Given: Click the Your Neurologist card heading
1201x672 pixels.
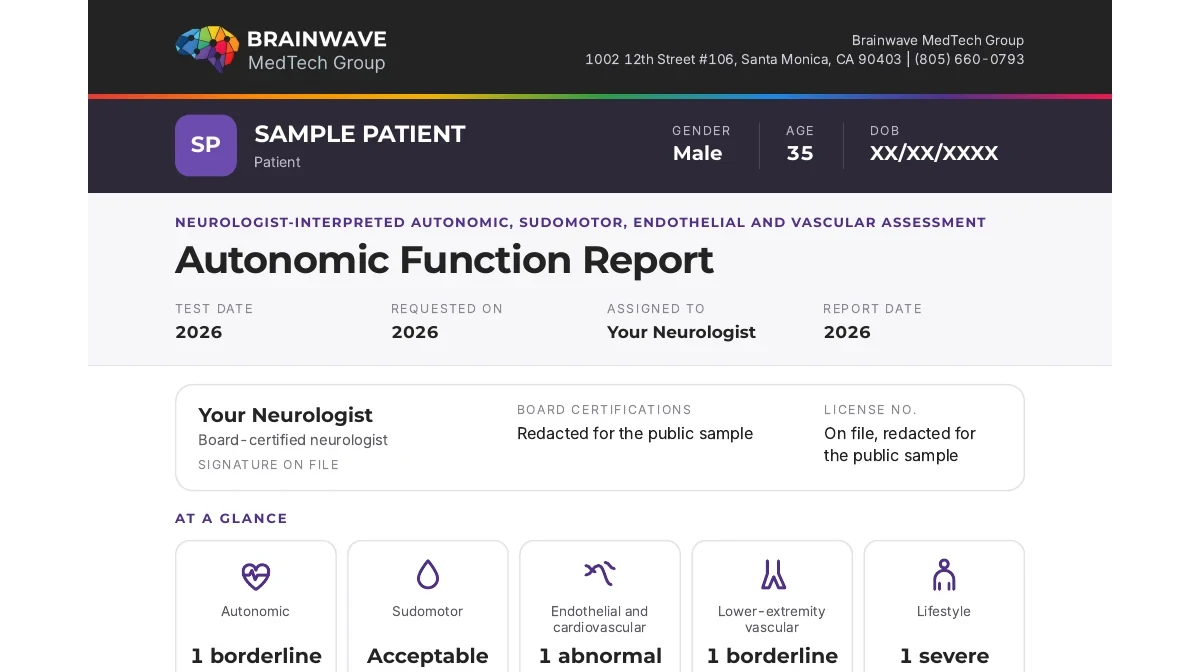Looking at the screenshot, I should (x=285, y=415).
